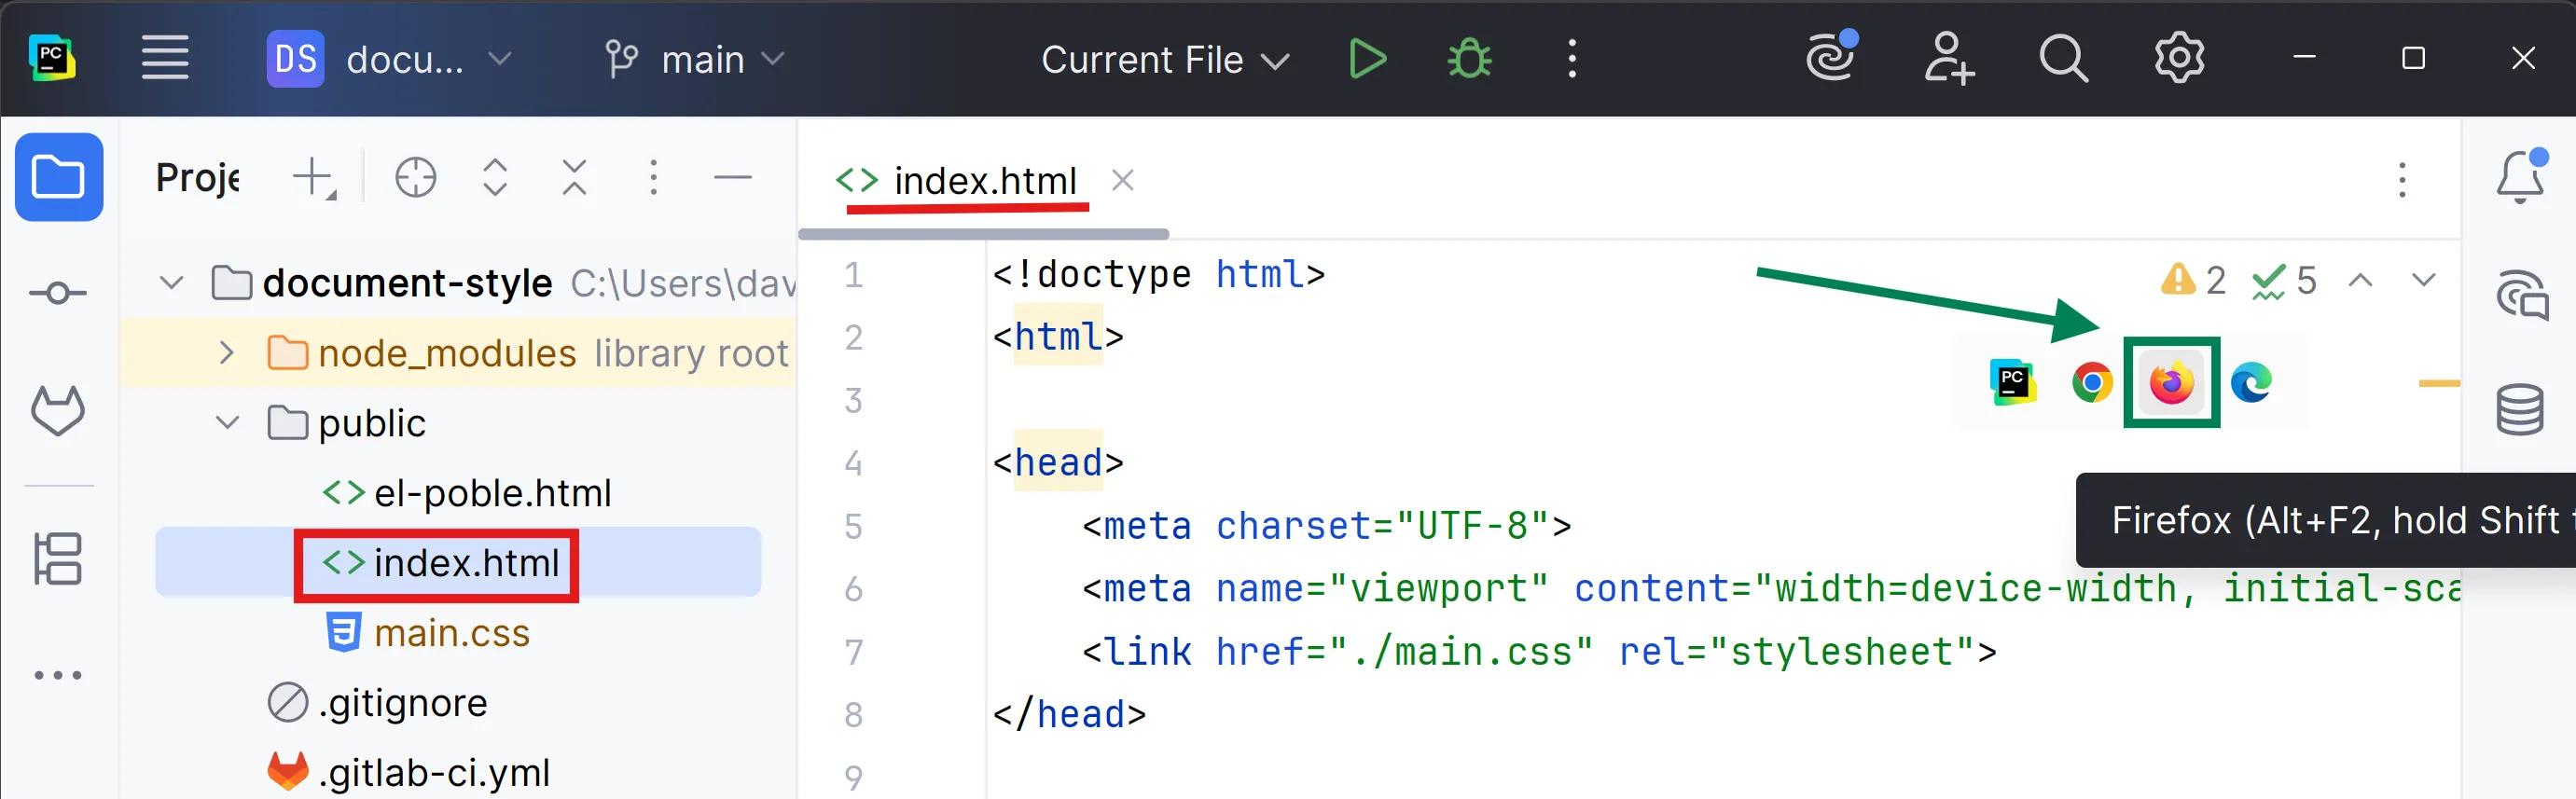Image resolution: width=2576 pixels, height=799 pixels.
Task: Open GitLab merge requests panel
Action: [58, 411]
